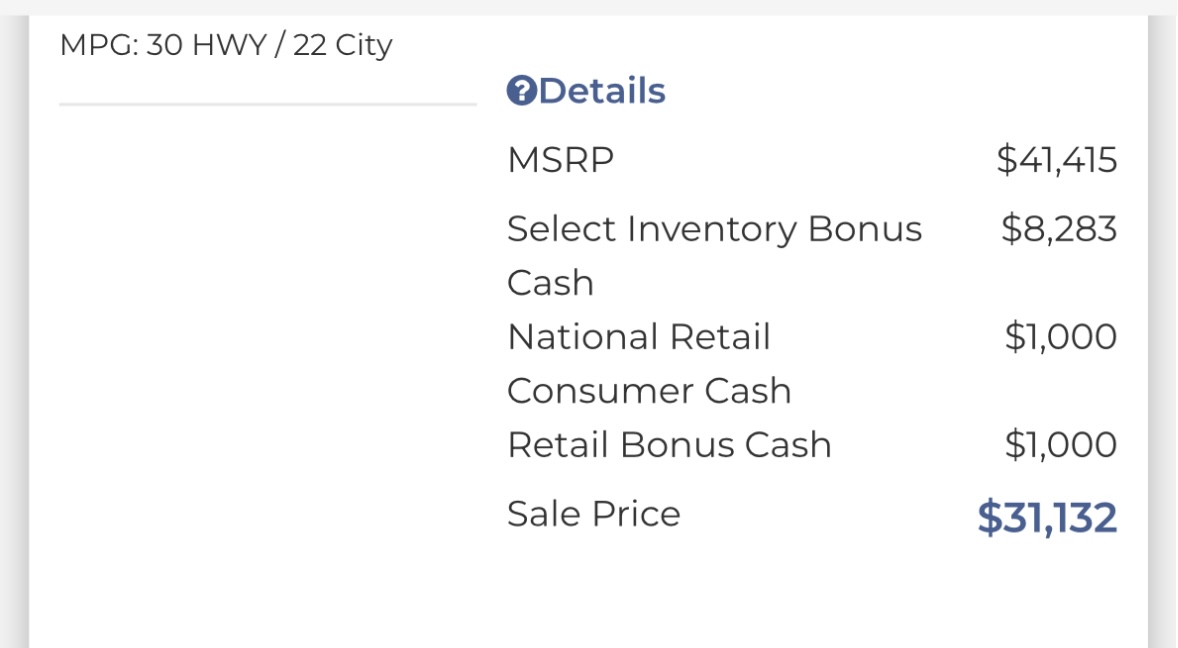
Task: Click National Retail Consumer Cash $1,000 value
Action: 1061,336
